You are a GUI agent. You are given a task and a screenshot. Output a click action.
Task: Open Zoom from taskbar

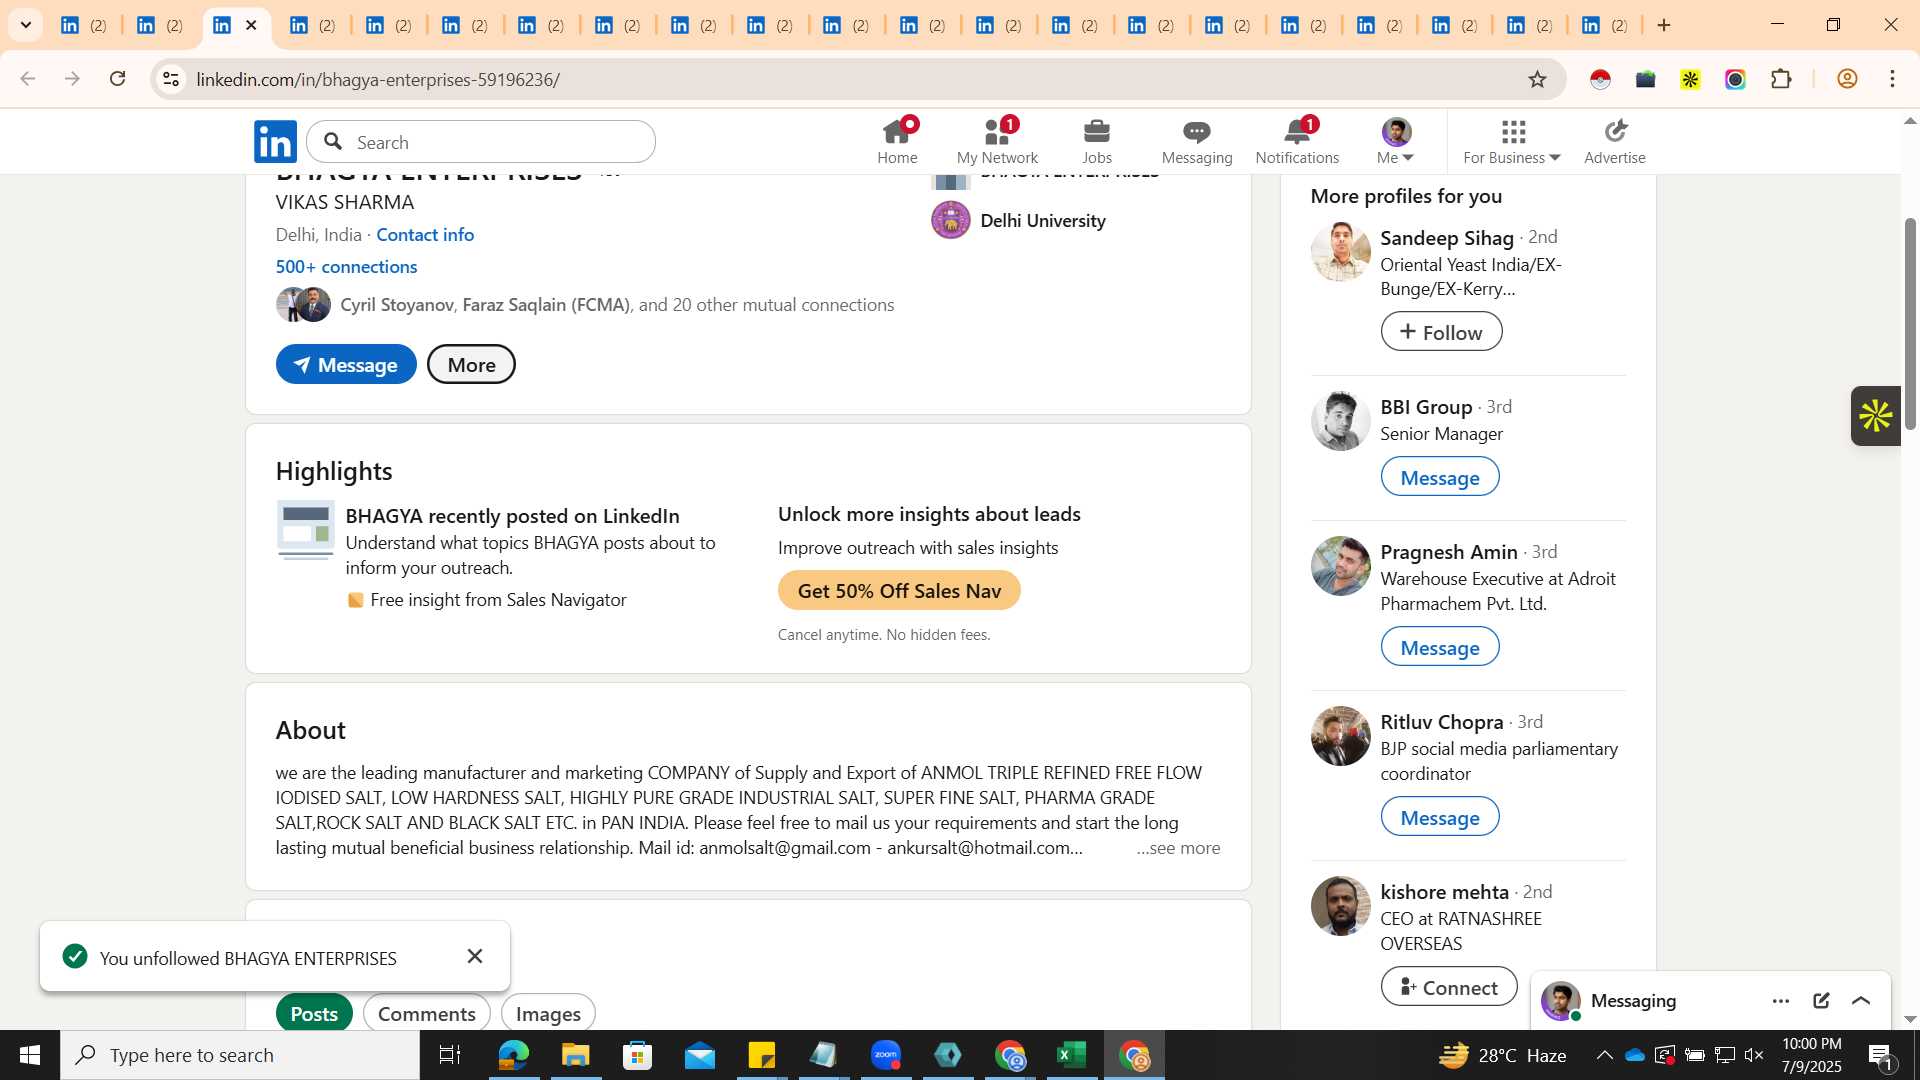tap(886, 1055)
